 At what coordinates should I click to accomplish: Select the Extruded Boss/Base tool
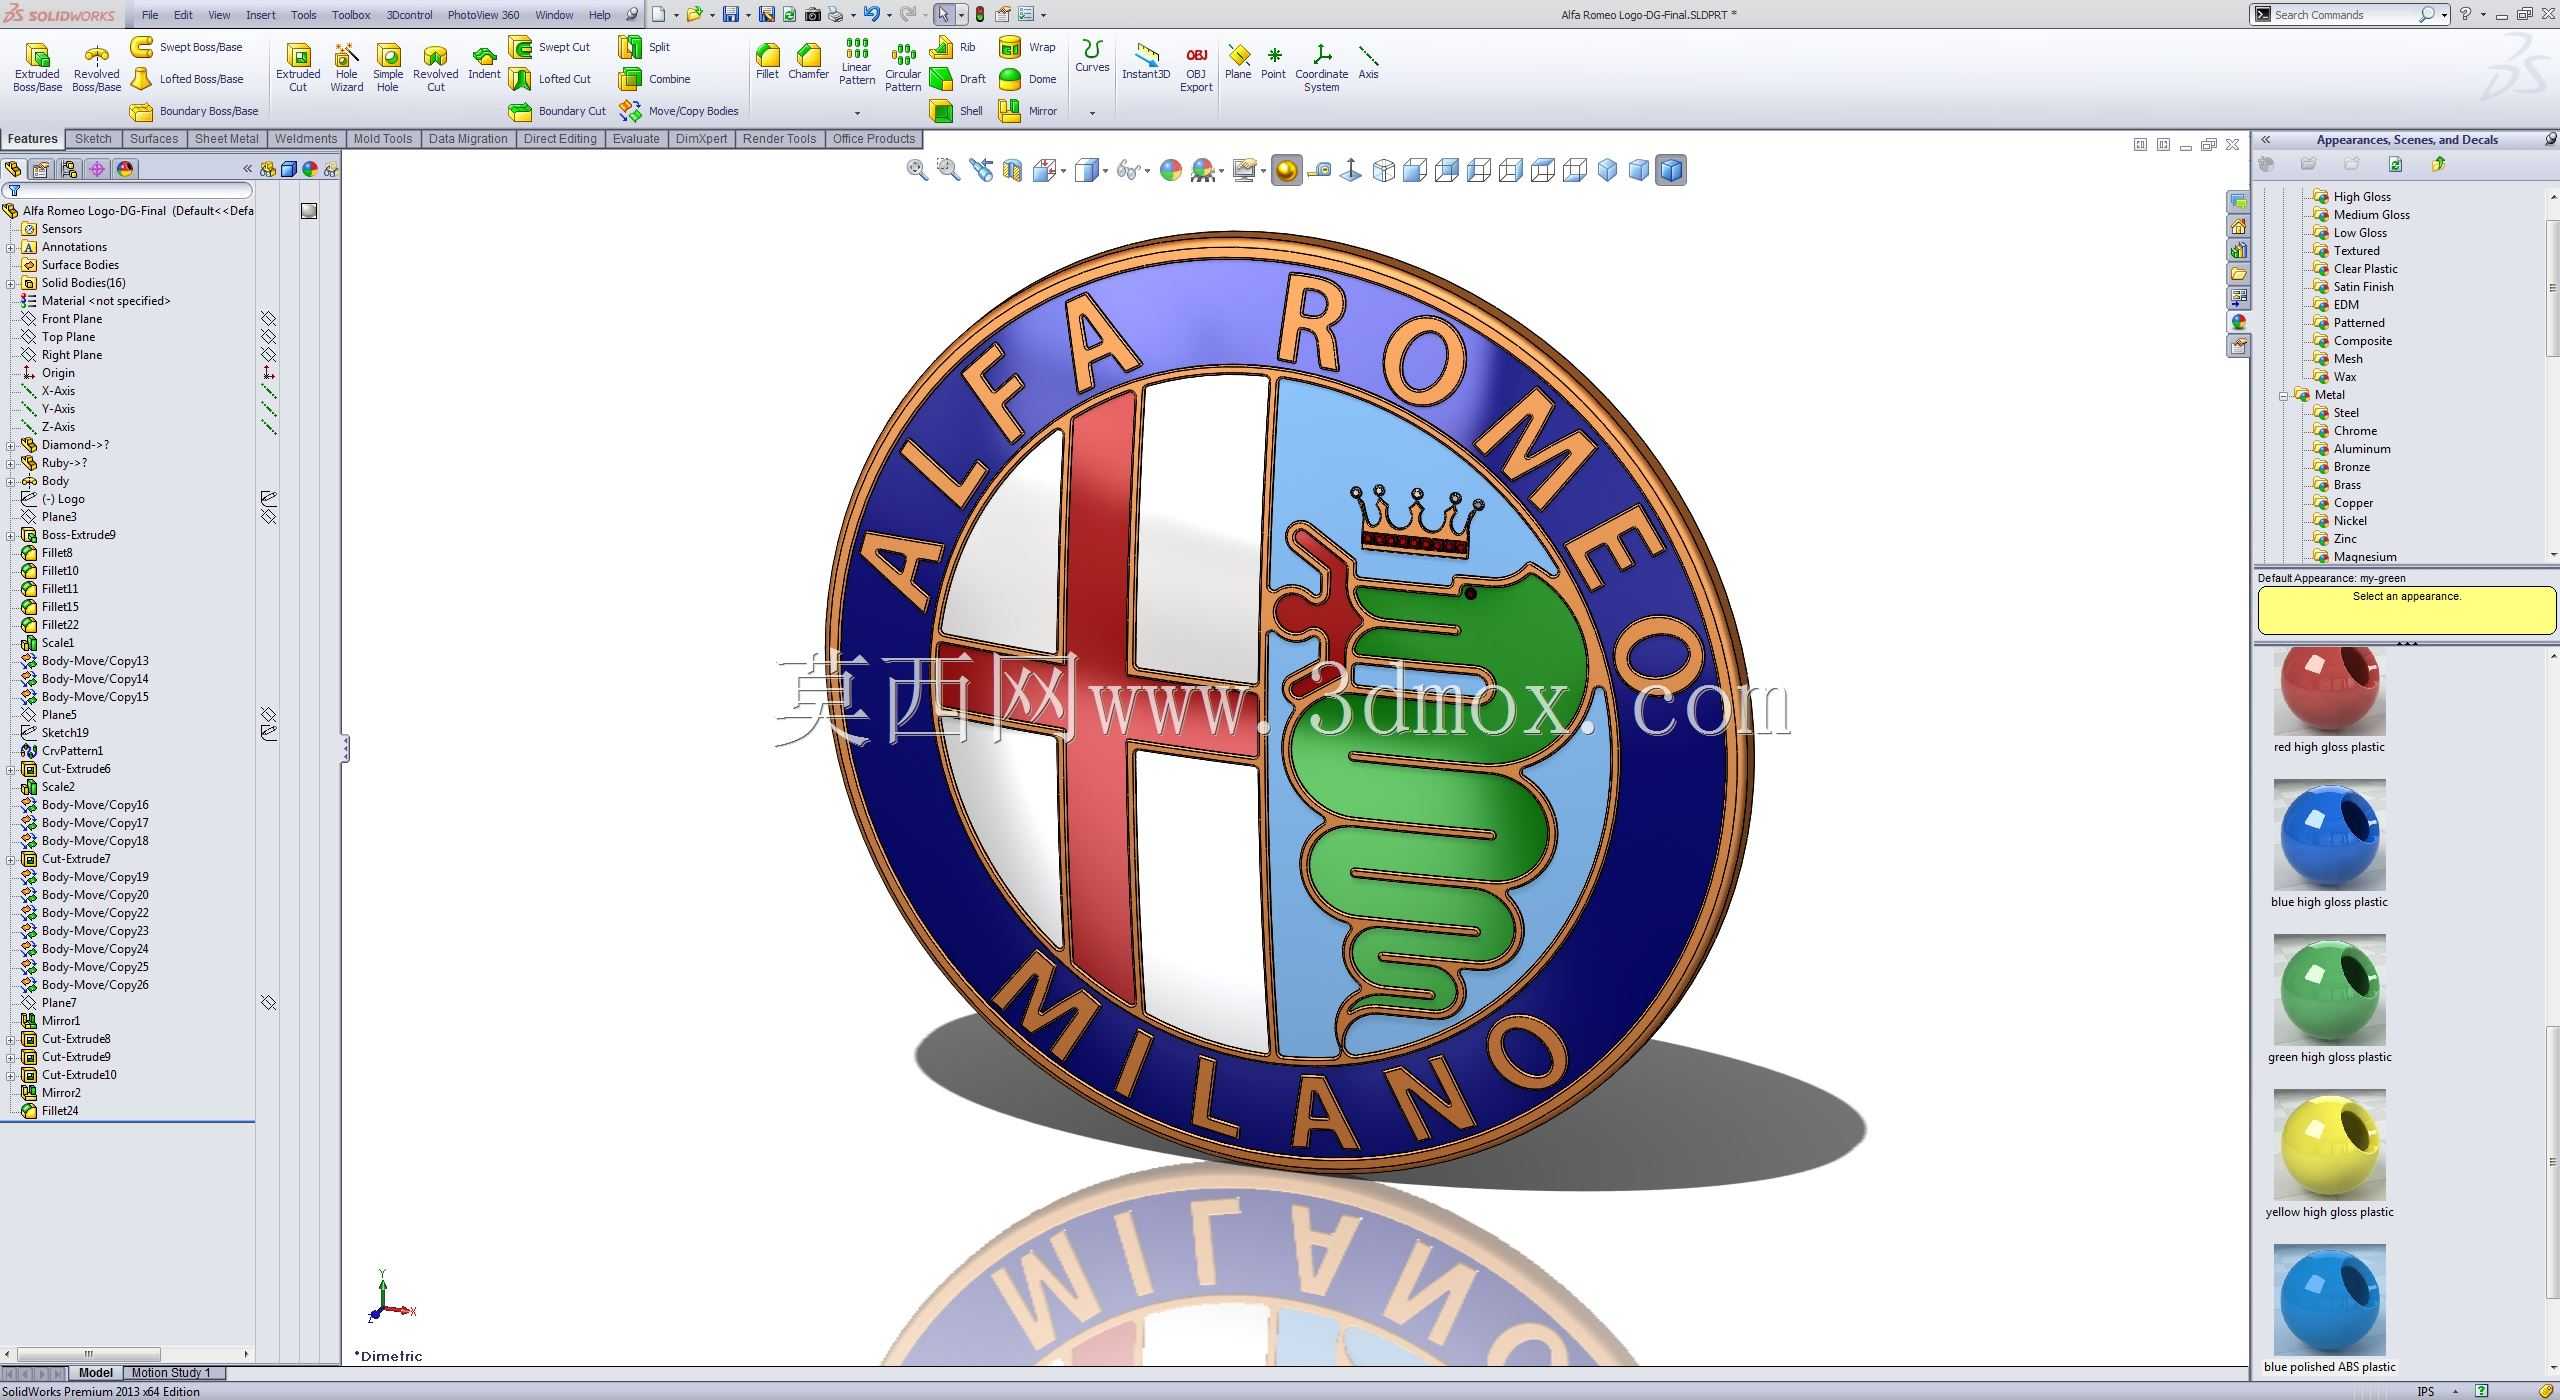37,67
